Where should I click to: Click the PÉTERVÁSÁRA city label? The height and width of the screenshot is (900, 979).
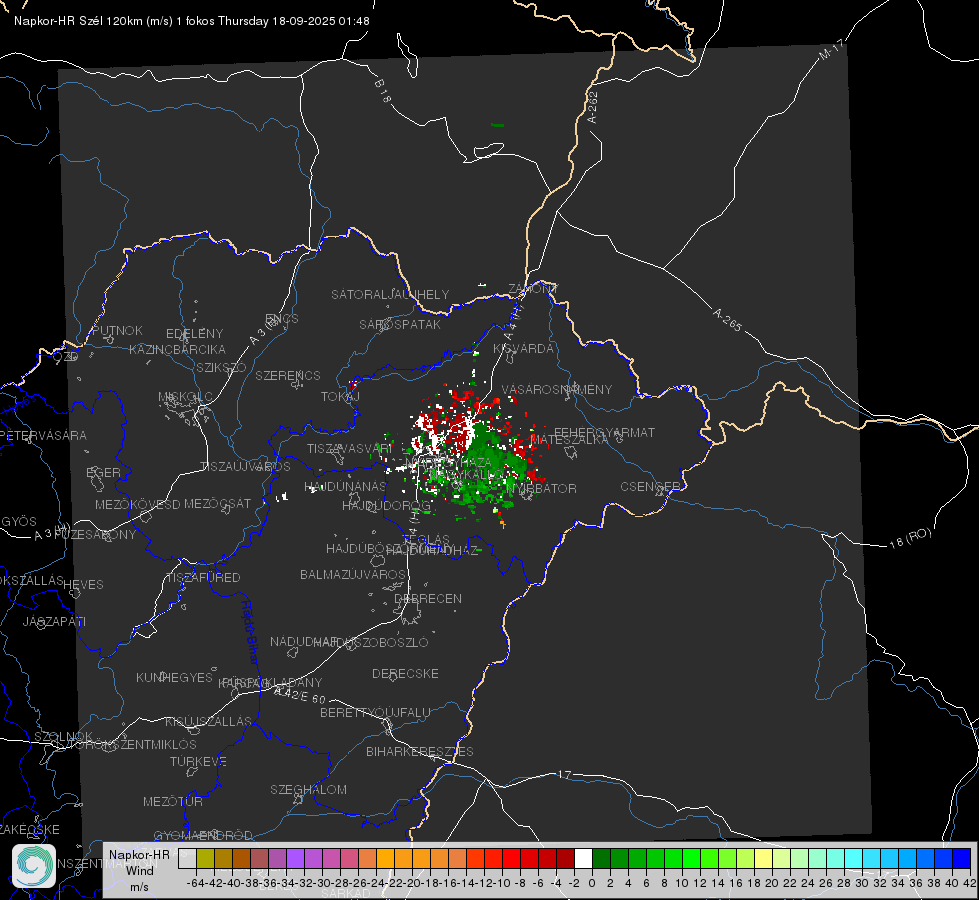coord(44,435)
